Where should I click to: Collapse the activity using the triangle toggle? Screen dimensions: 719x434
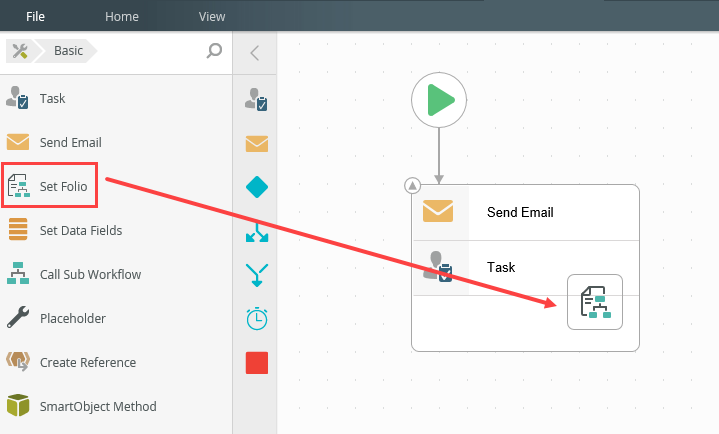(x=413, y=186)
